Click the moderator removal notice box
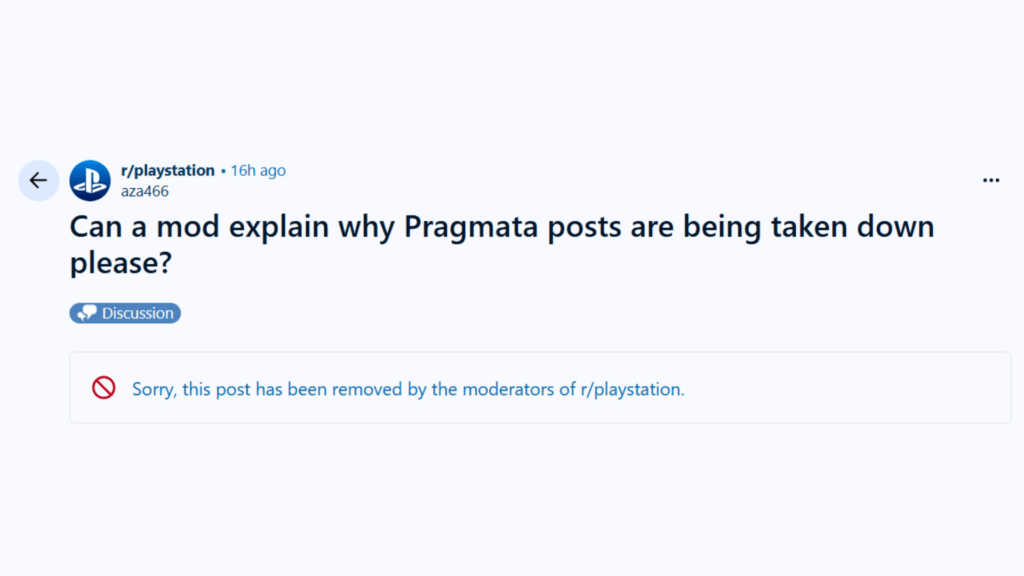Image resolution: width=1024 pixels, height=576 pixels. pos(540,388)
